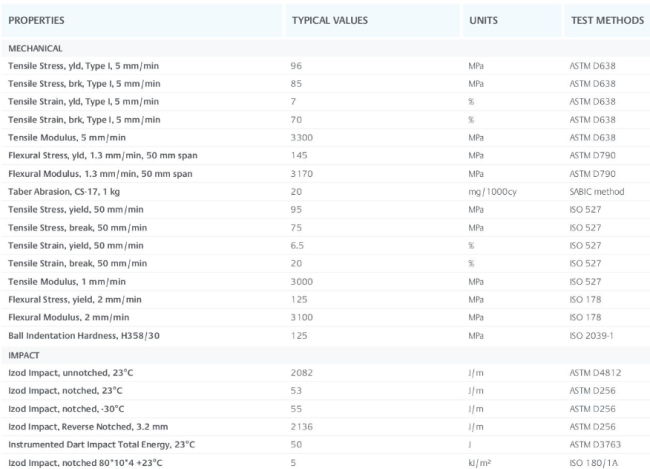Image resolution: width=650 pixels, height=469 pixels.
Task: Click the mg/1000cy units cell
Action: tap(492, 192)
